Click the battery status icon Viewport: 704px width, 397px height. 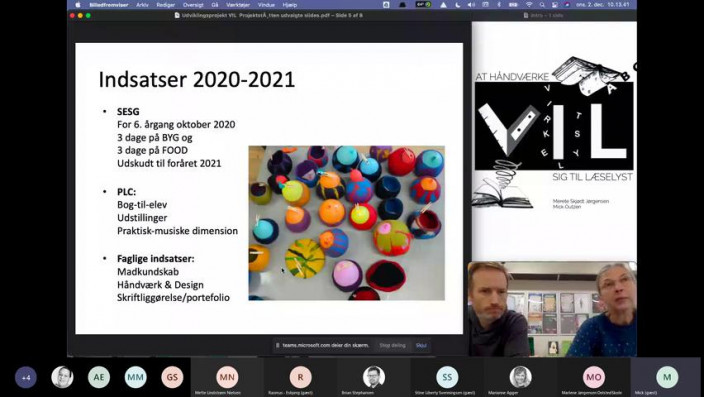[x=513, y=4]
